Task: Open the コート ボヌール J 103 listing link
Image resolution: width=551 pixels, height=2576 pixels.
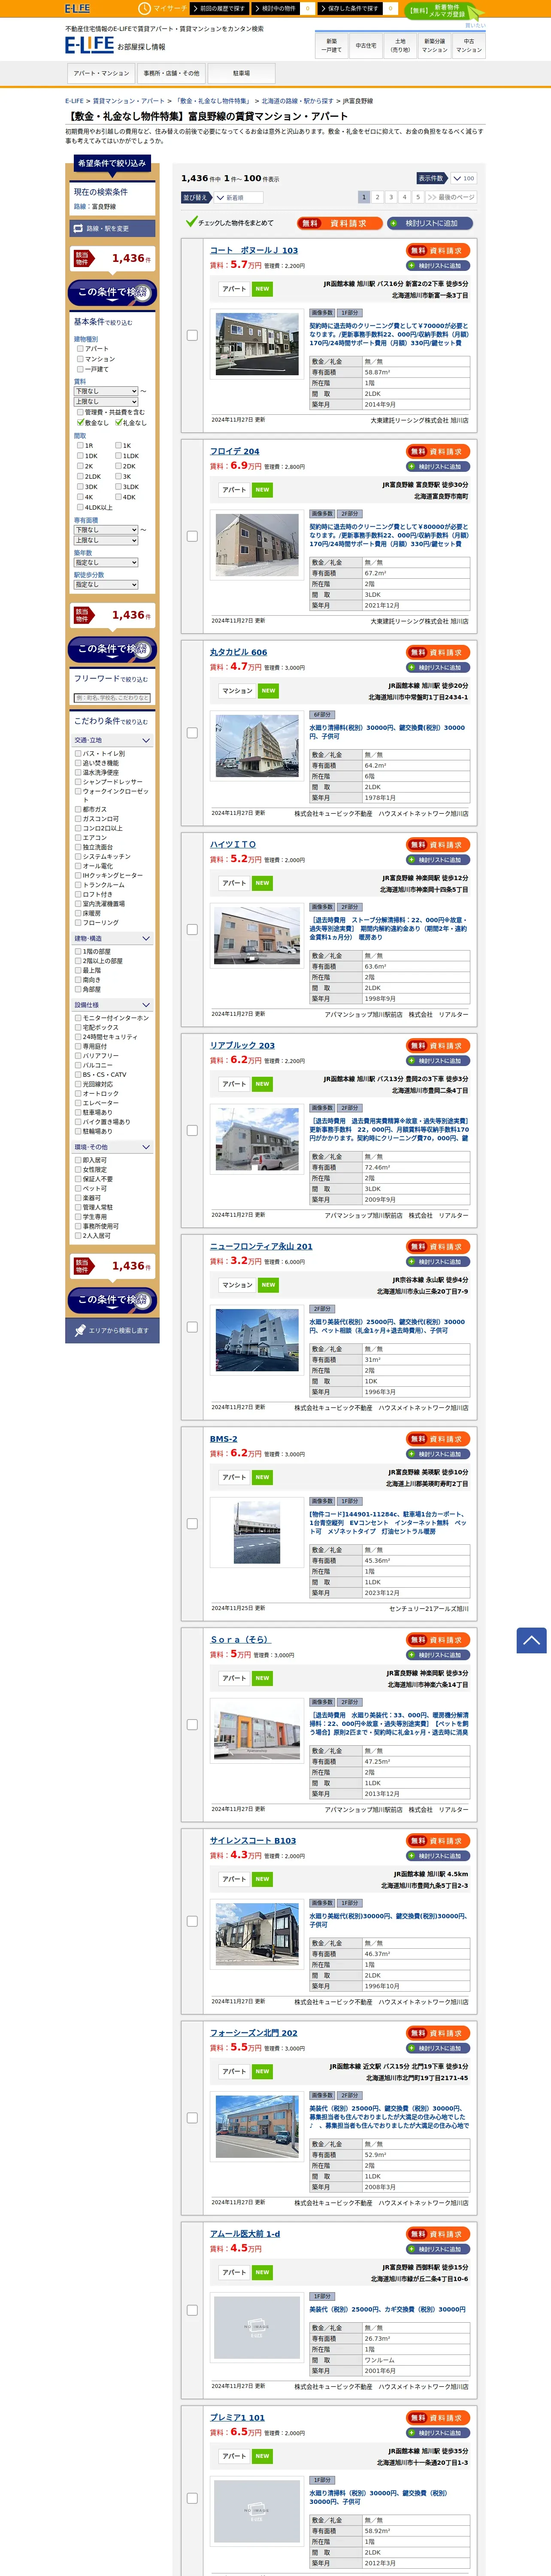Action: 254,250
